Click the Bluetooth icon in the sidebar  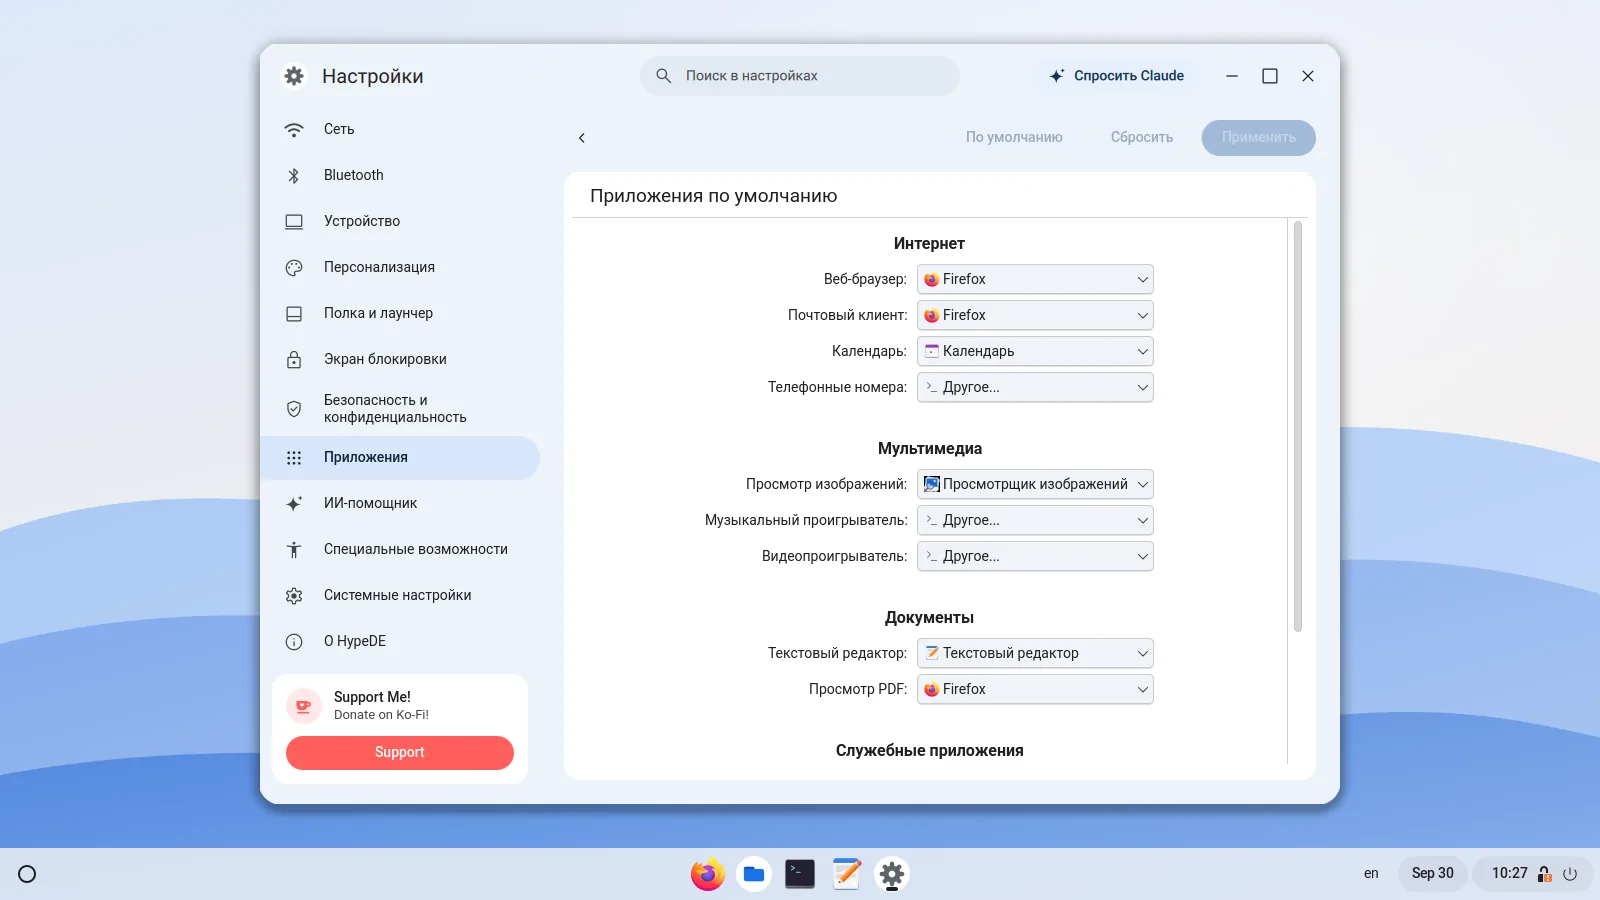(294, 175)
